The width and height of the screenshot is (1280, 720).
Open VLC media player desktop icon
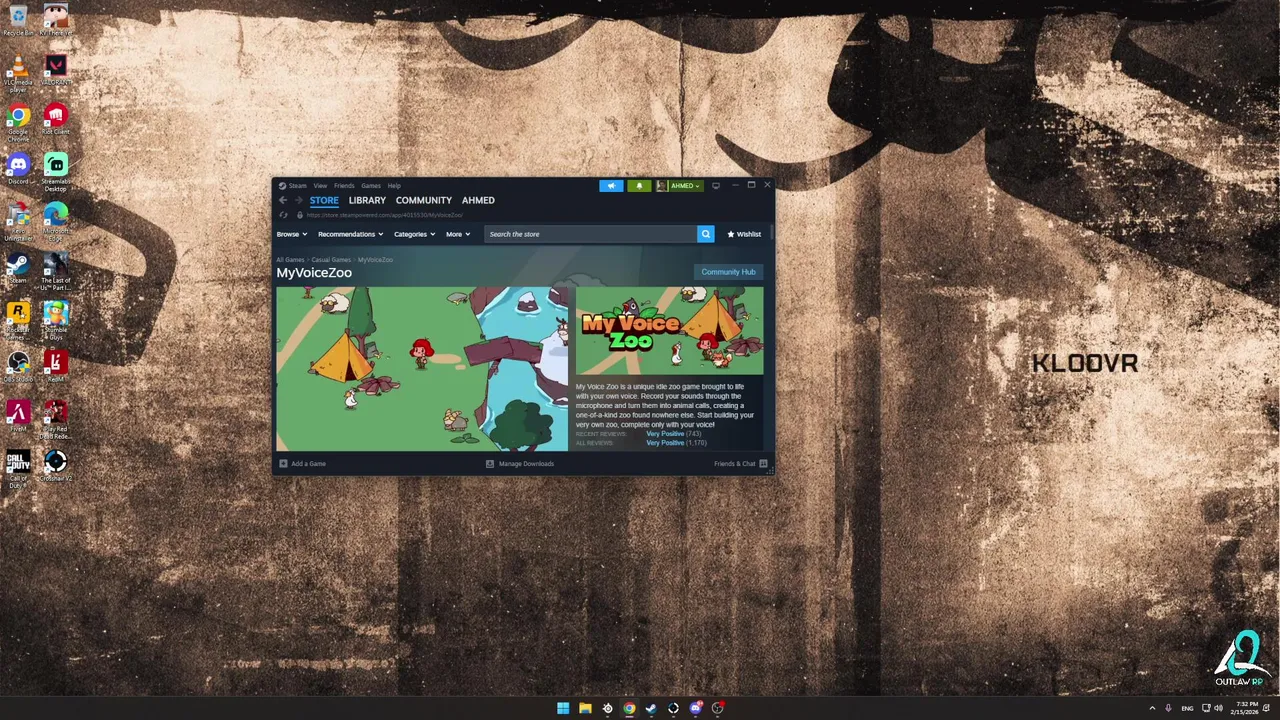tap(18, 74)
